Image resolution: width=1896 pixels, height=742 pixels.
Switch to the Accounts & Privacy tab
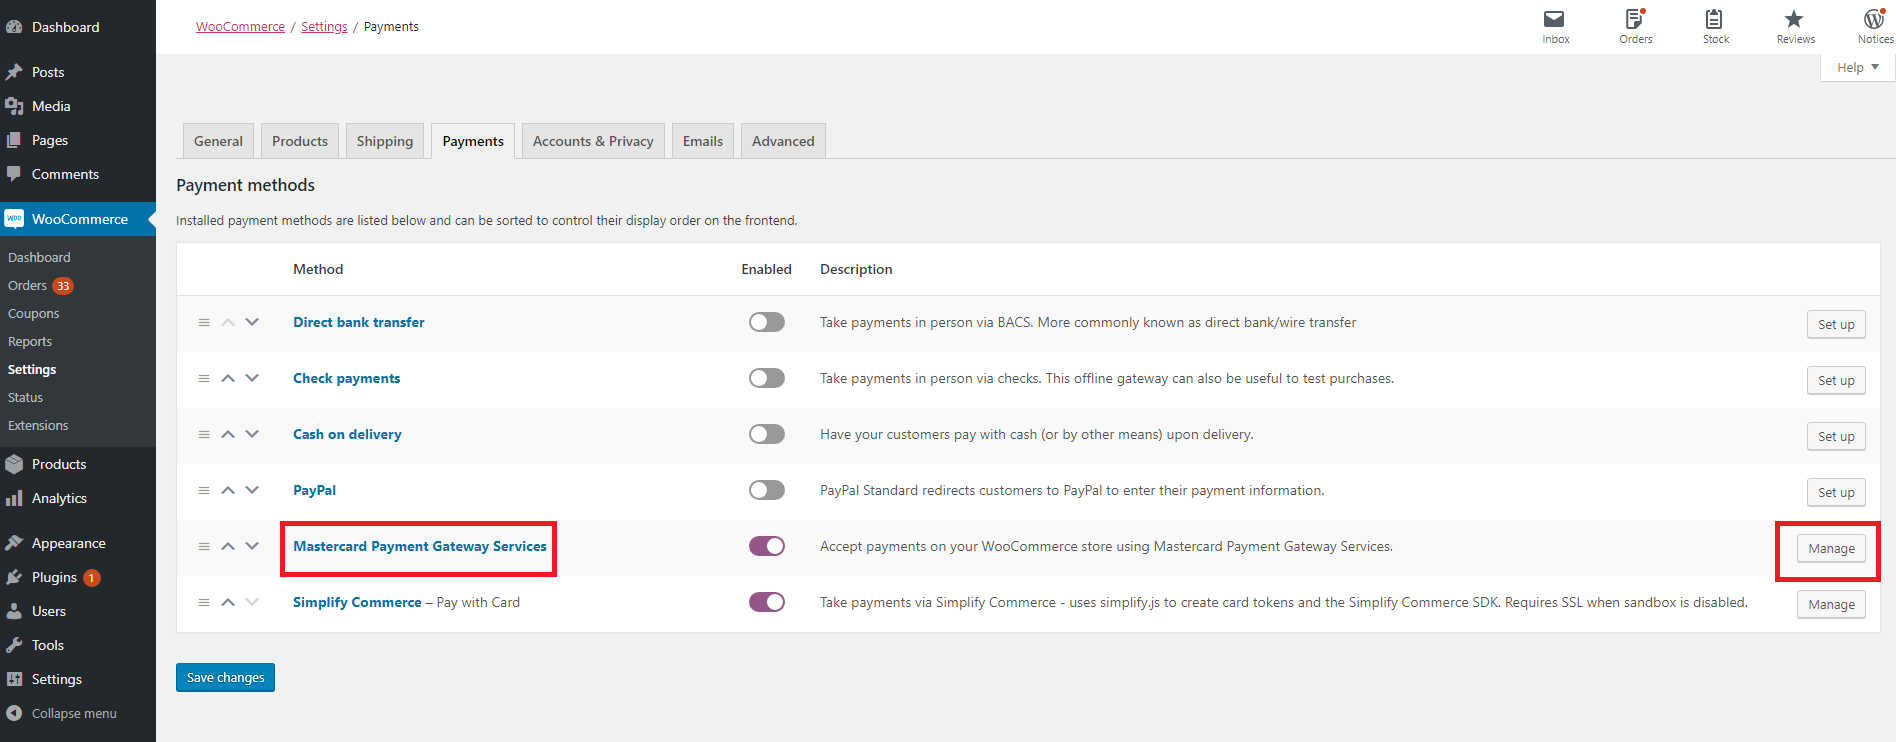coord(593,141)
